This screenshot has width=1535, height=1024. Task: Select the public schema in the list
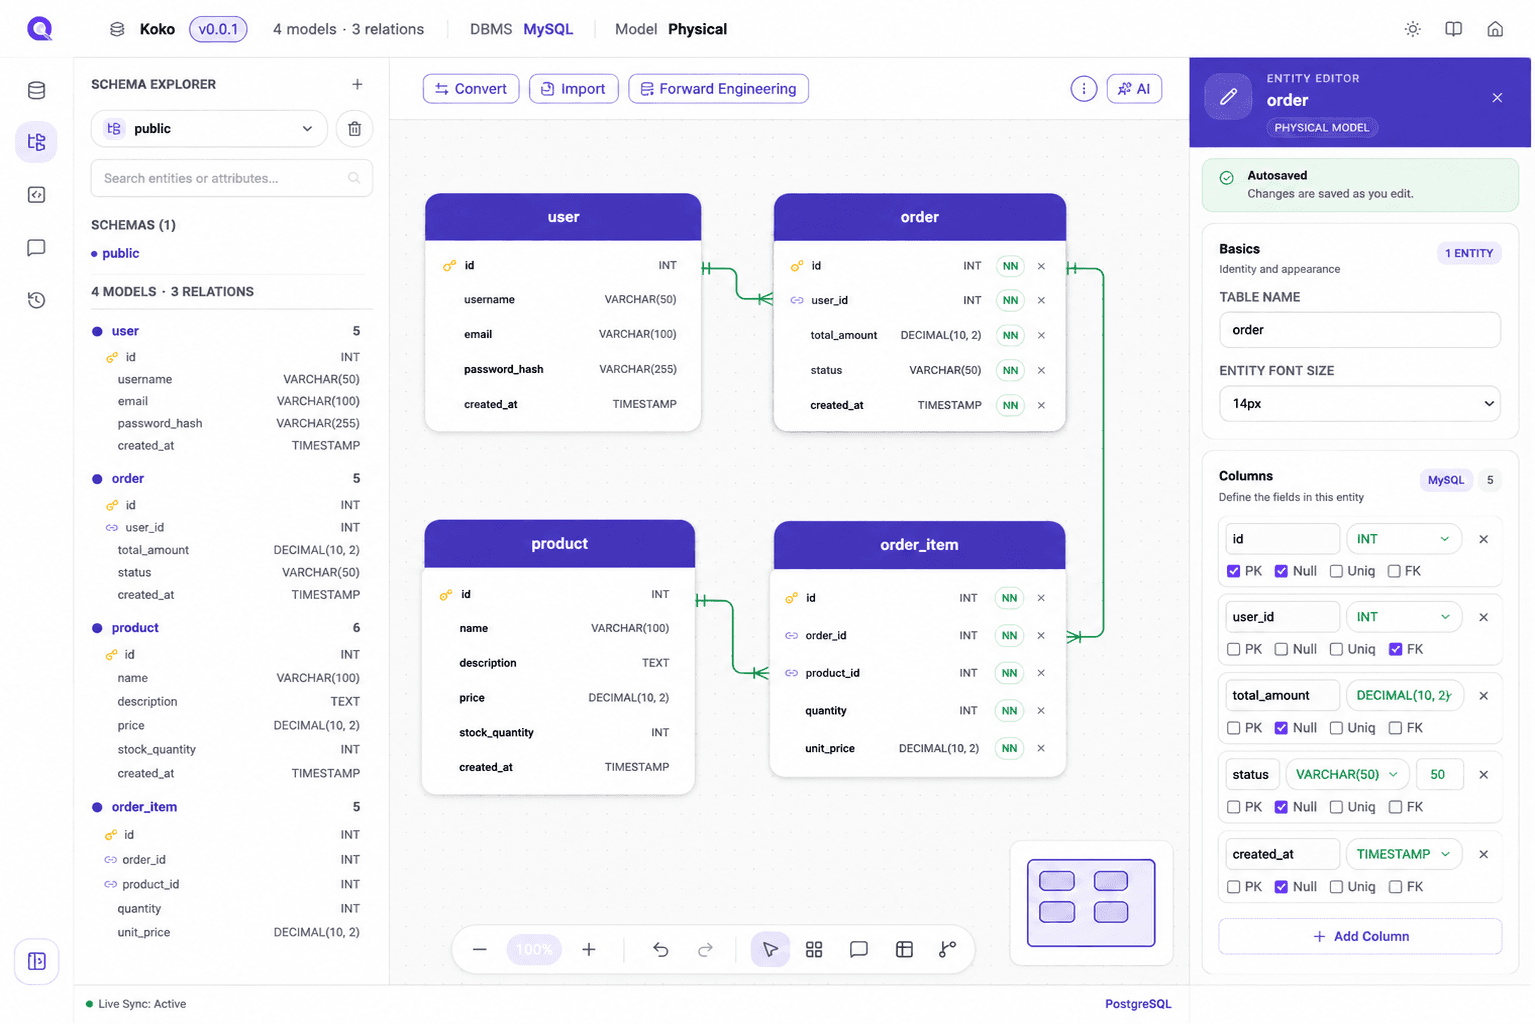tap(120, 253)
